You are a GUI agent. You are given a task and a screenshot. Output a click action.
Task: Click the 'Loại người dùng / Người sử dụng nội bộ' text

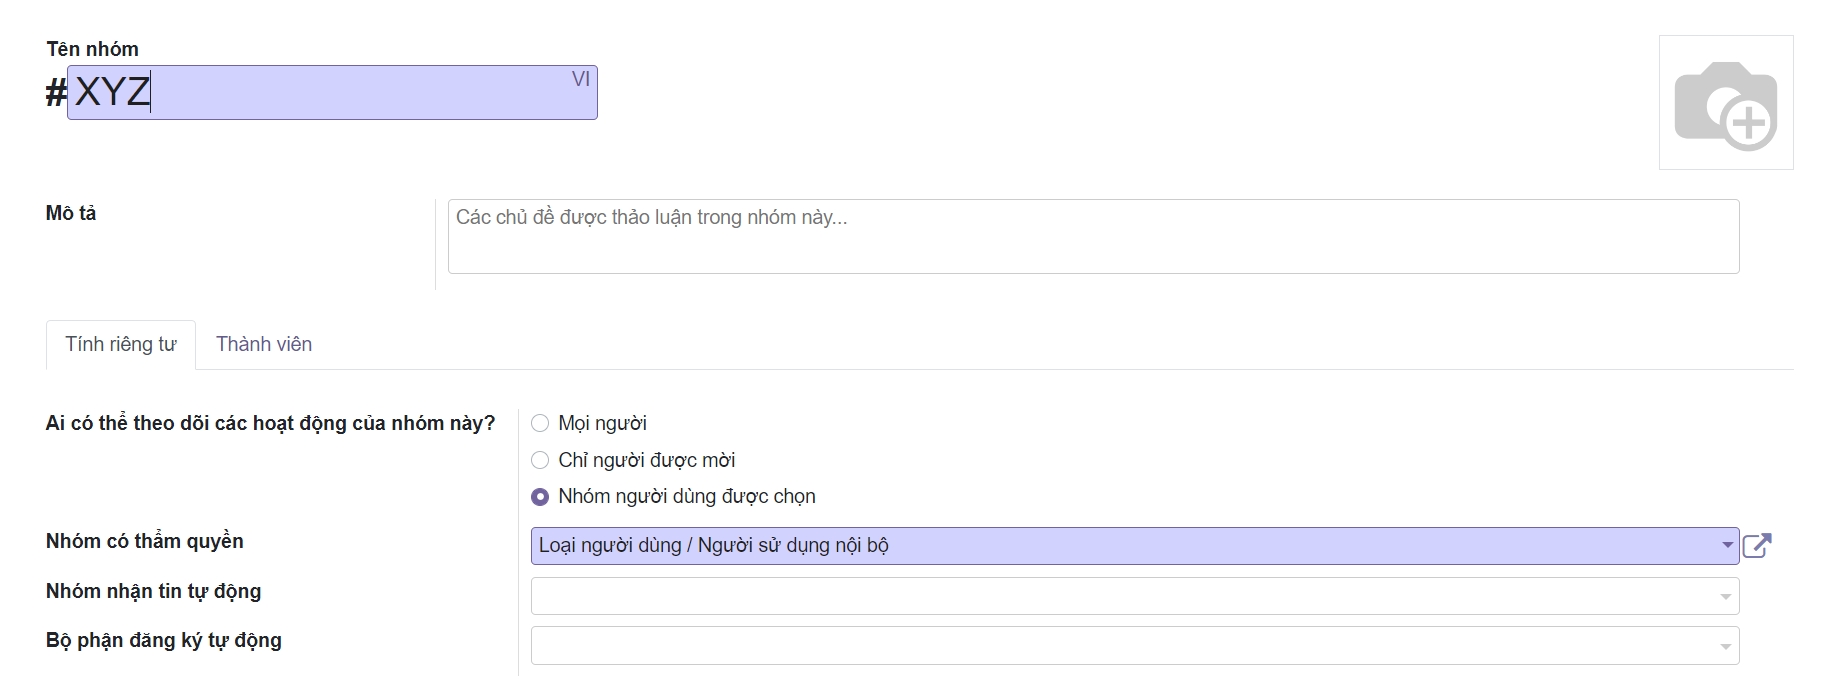[713, 546]
